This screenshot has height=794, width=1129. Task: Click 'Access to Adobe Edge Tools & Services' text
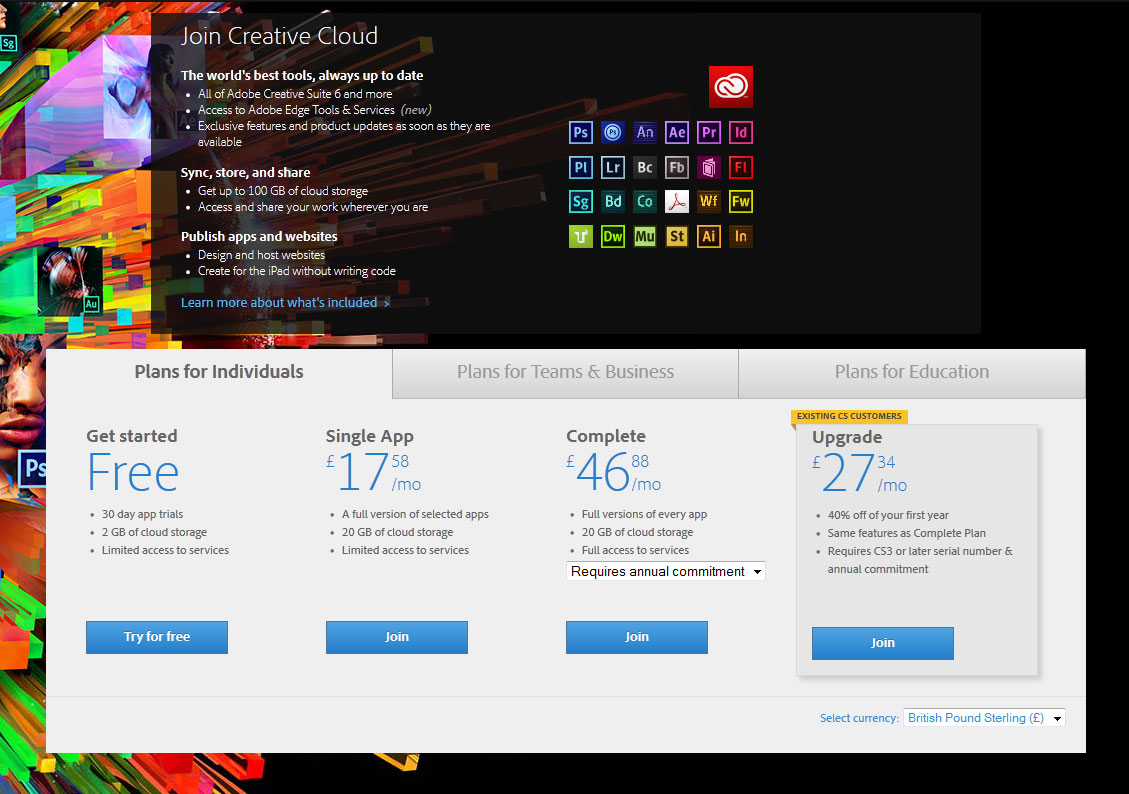[297, 110]
